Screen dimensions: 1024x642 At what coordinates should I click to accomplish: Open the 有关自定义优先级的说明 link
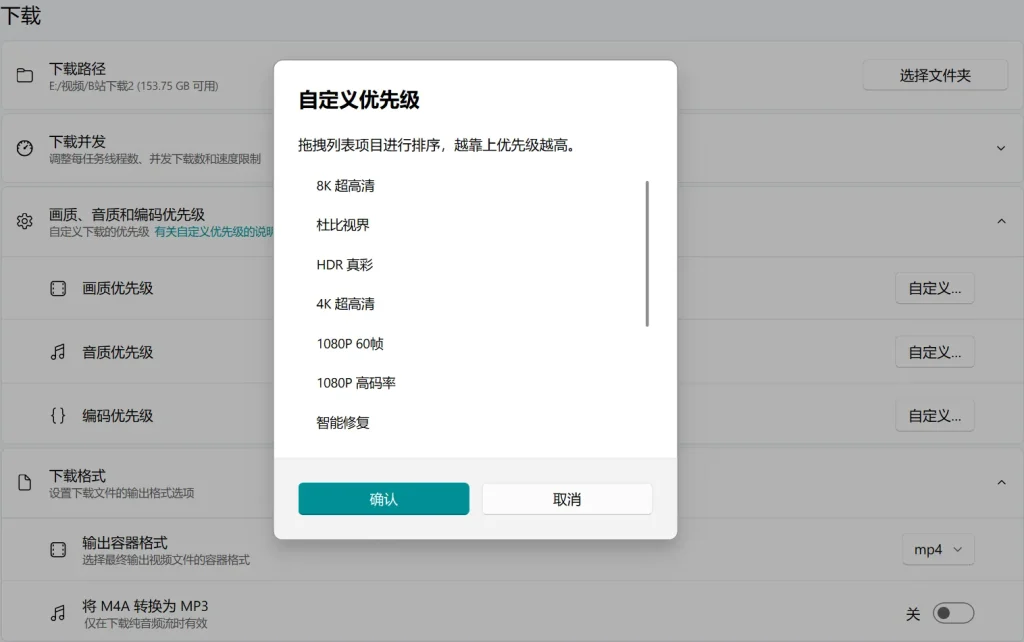pos(214,232)
